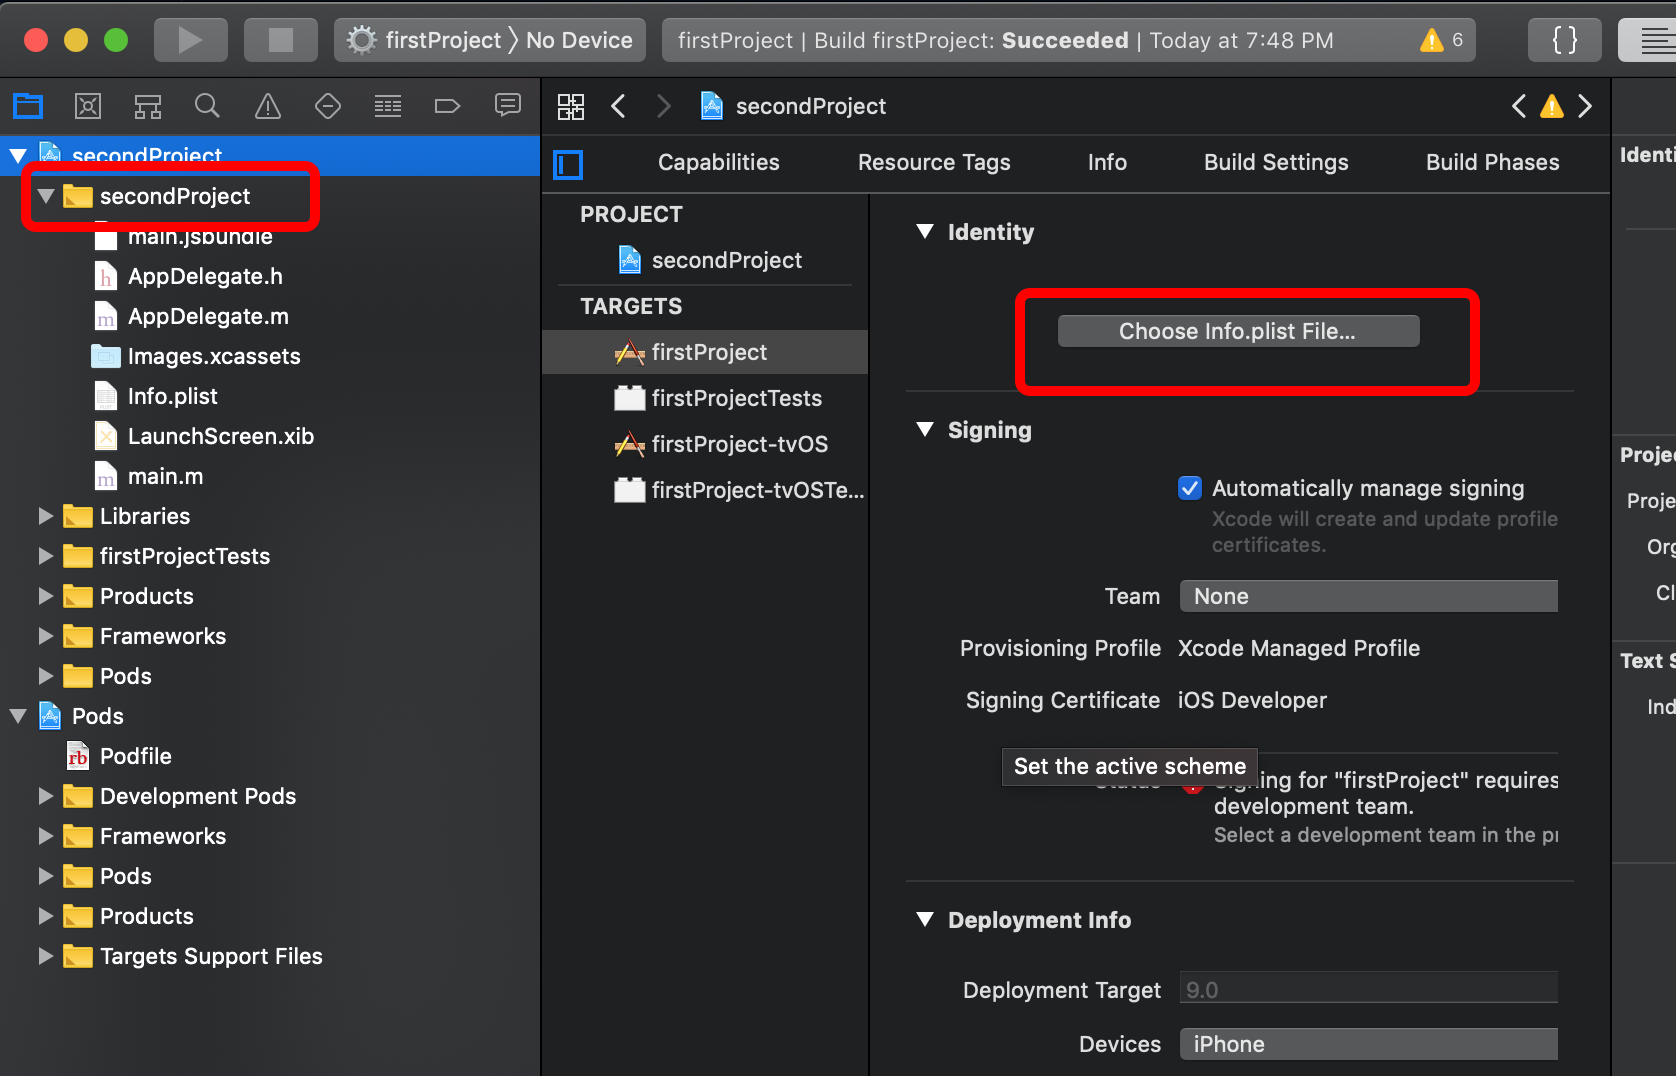Screen dimensions: 1676x1076
Task: Expand the firstProjectTests folder
Action: [x=46, y=556]
